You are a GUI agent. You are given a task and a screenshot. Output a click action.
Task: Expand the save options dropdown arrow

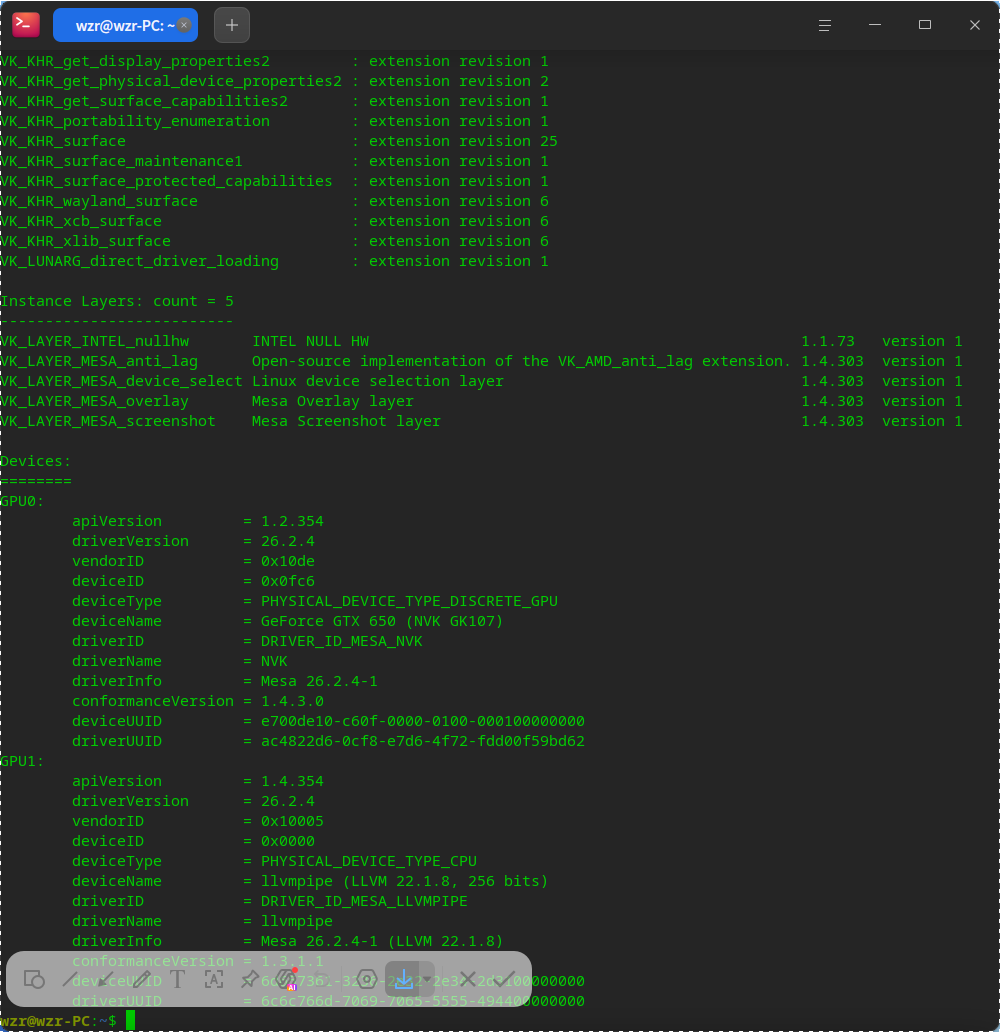tap(427, 979)
